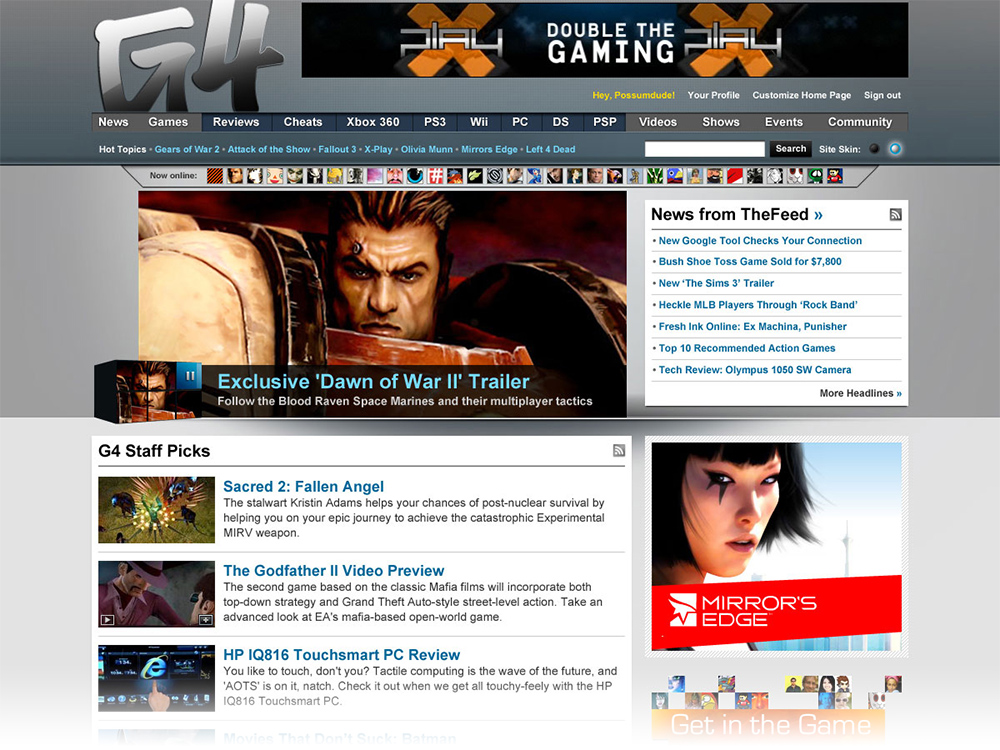1000x750 pixels.
Task: Select the DS platform tab
Action: [x=561, y=122]
